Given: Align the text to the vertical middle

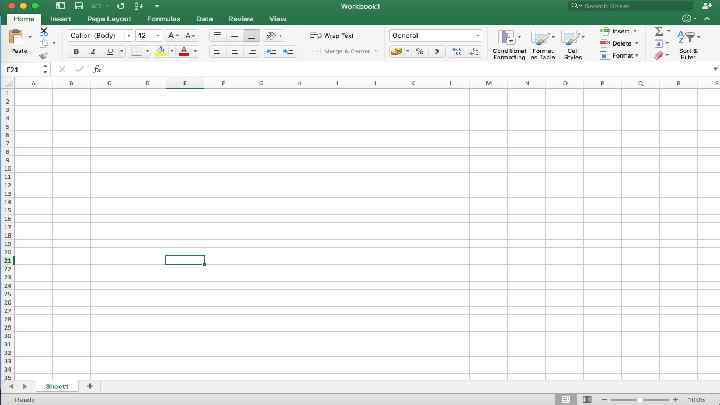Looking at the screenshot, I should pos(234,35).
